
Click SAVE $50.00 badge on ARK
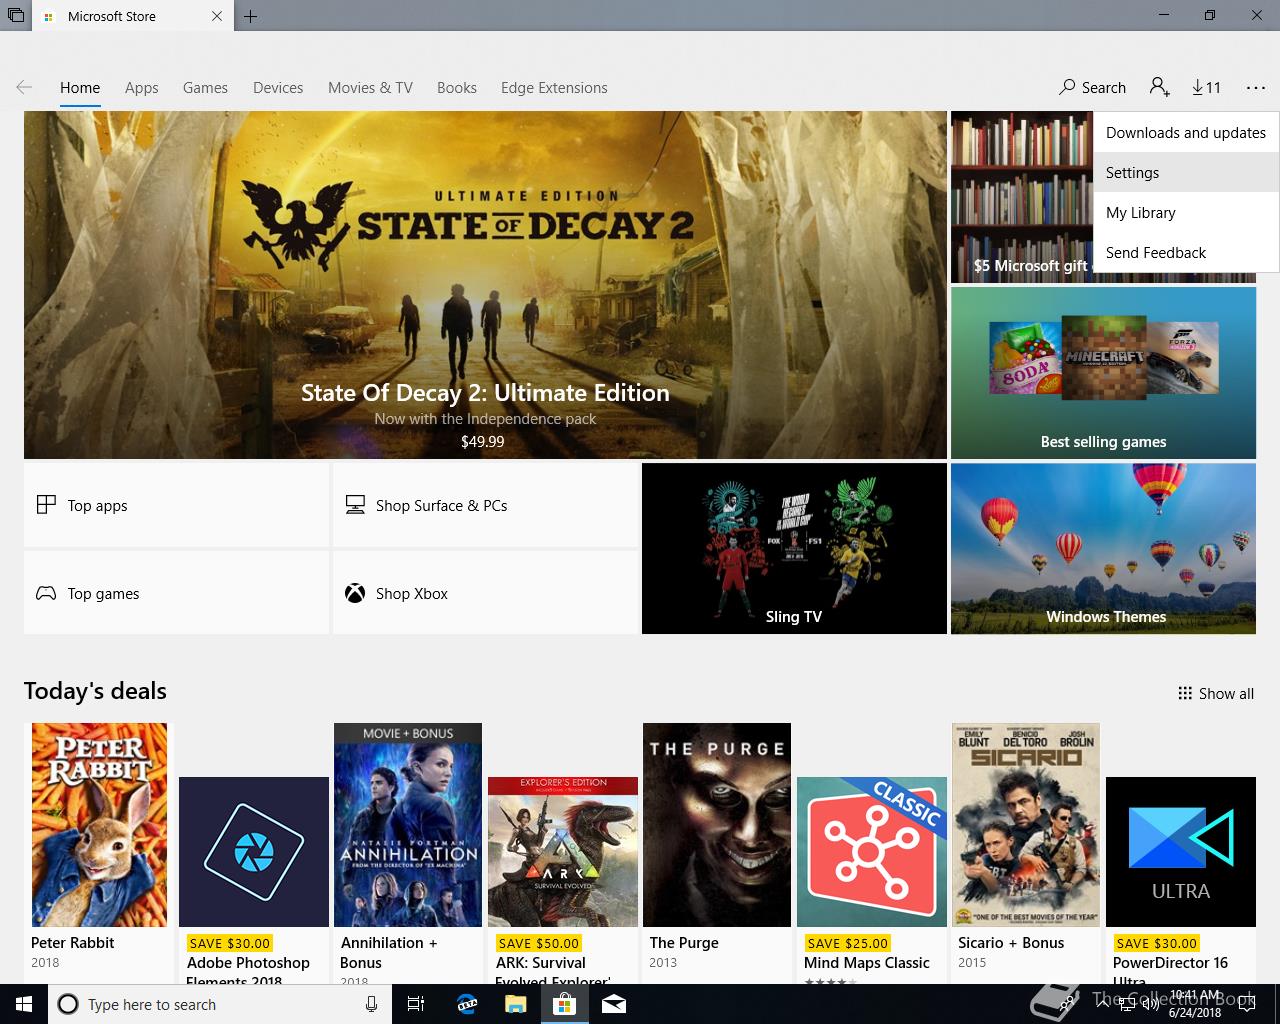[x=538, y=943]
